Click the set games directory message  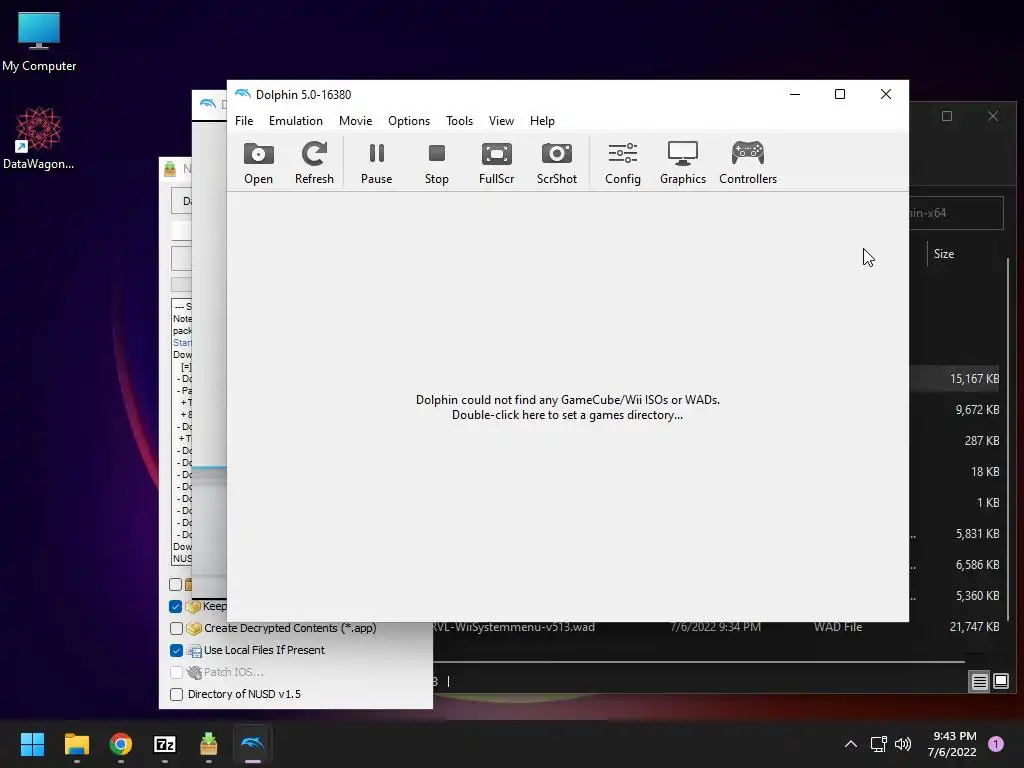click(x=568, y=408)
